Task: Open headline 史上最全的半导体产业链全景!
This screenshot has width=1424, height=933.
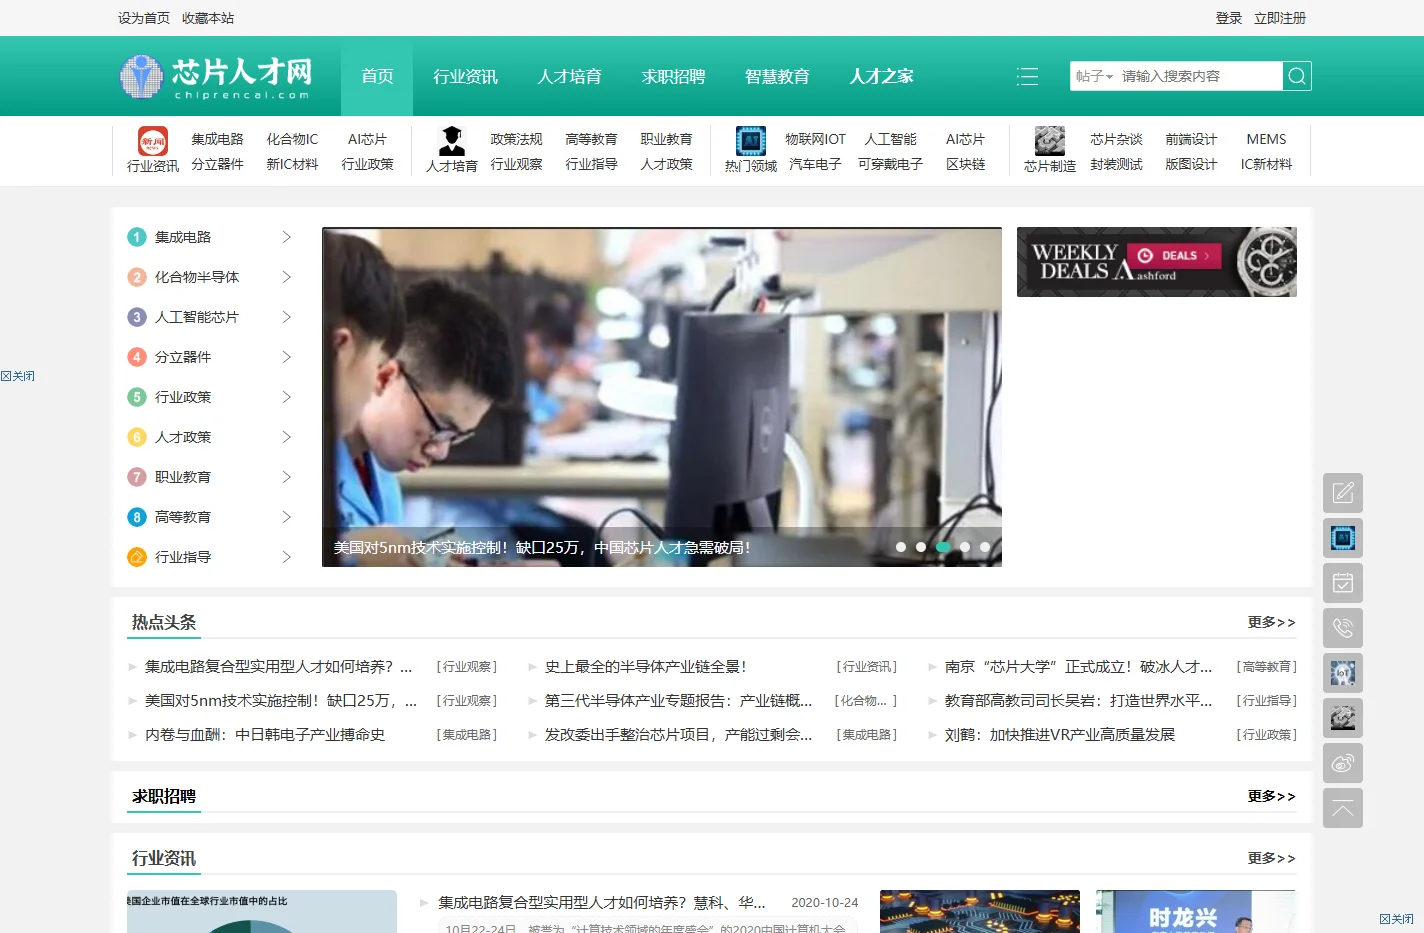Action: coord(646,666)
